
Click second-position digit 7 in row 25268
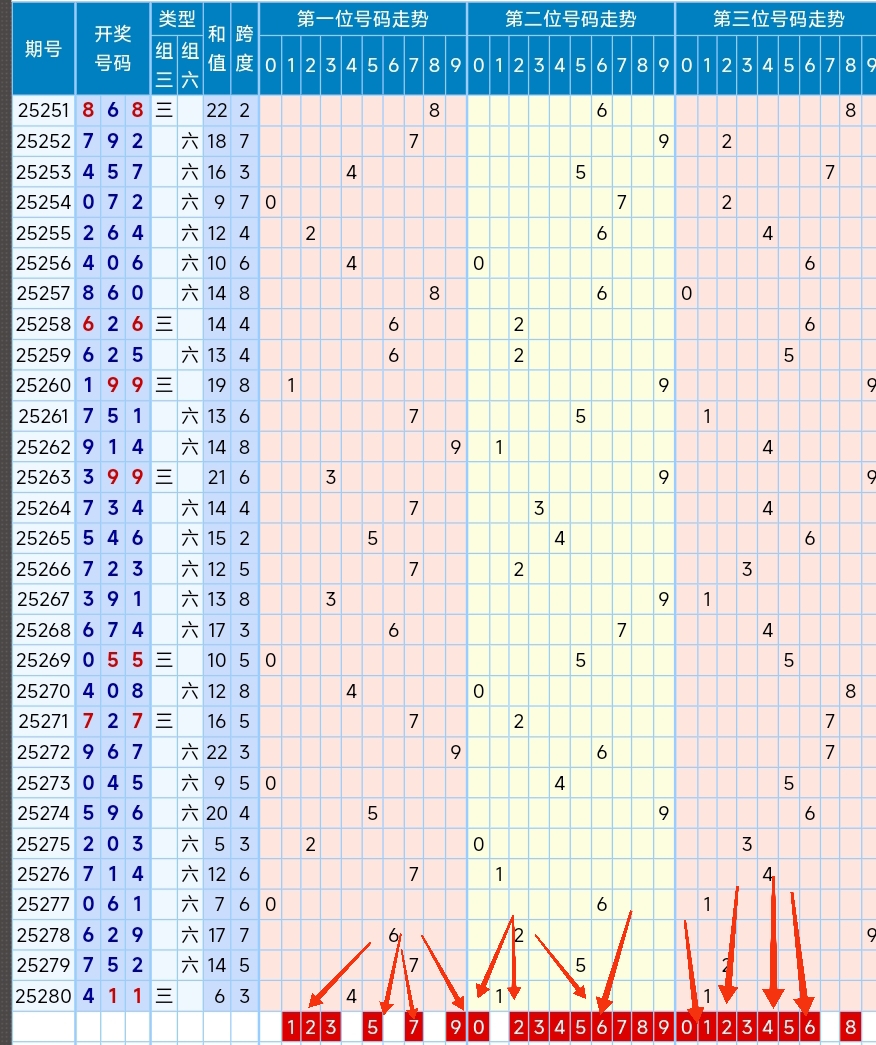pos(621,630)
